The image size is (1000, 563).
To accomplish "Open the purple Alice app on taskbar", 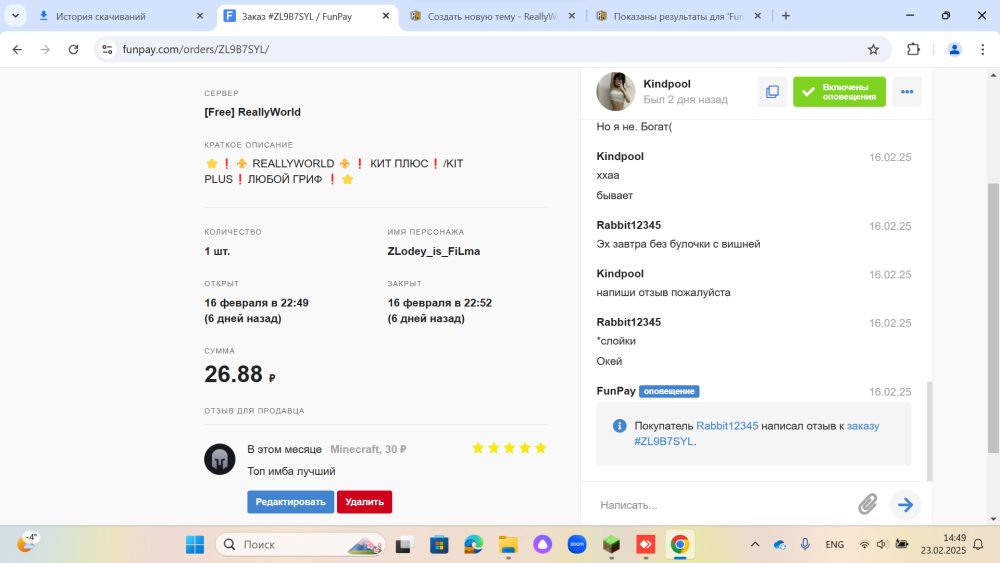I will coord(543,545).
